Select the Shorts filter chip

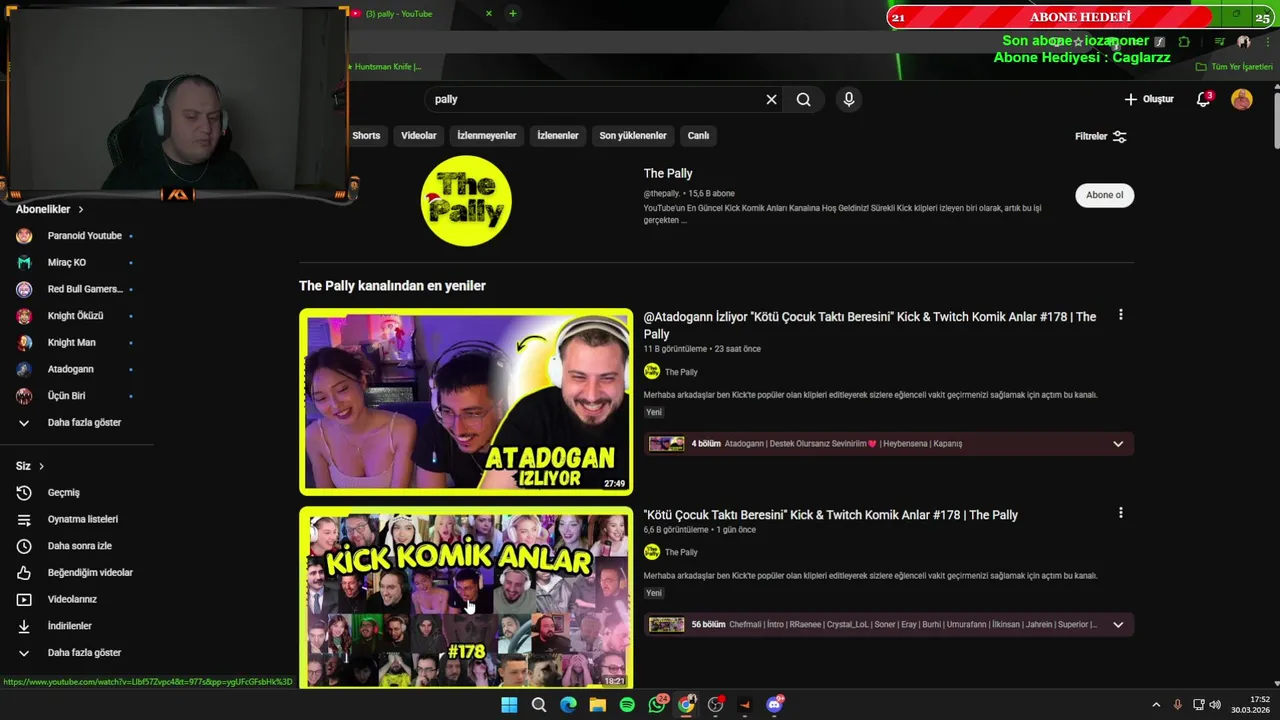[x=366, y=136]
